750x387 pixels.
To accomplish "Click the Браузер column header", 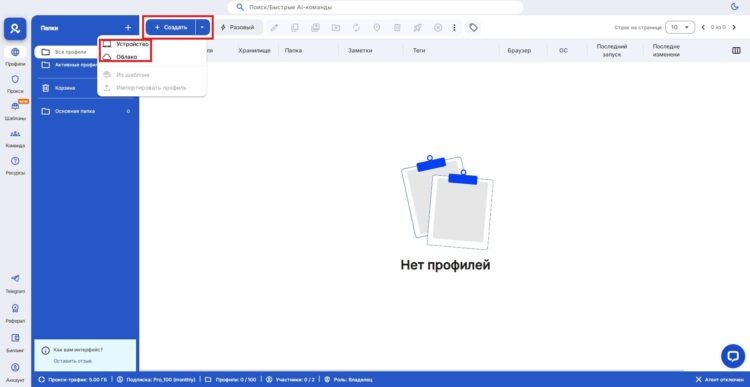I will click(x=519, y=50).
